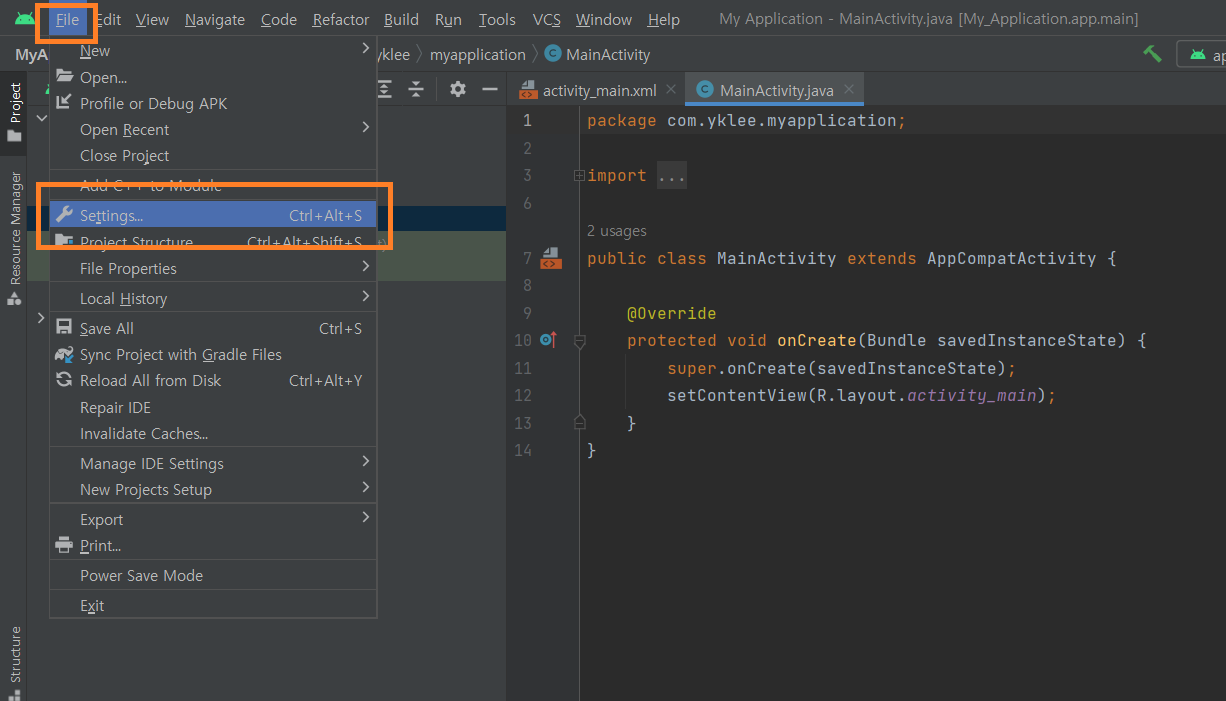Hide the Project panel with minus icon
This screenshot has height=701, width=1226.
click(x=490, y=89)
